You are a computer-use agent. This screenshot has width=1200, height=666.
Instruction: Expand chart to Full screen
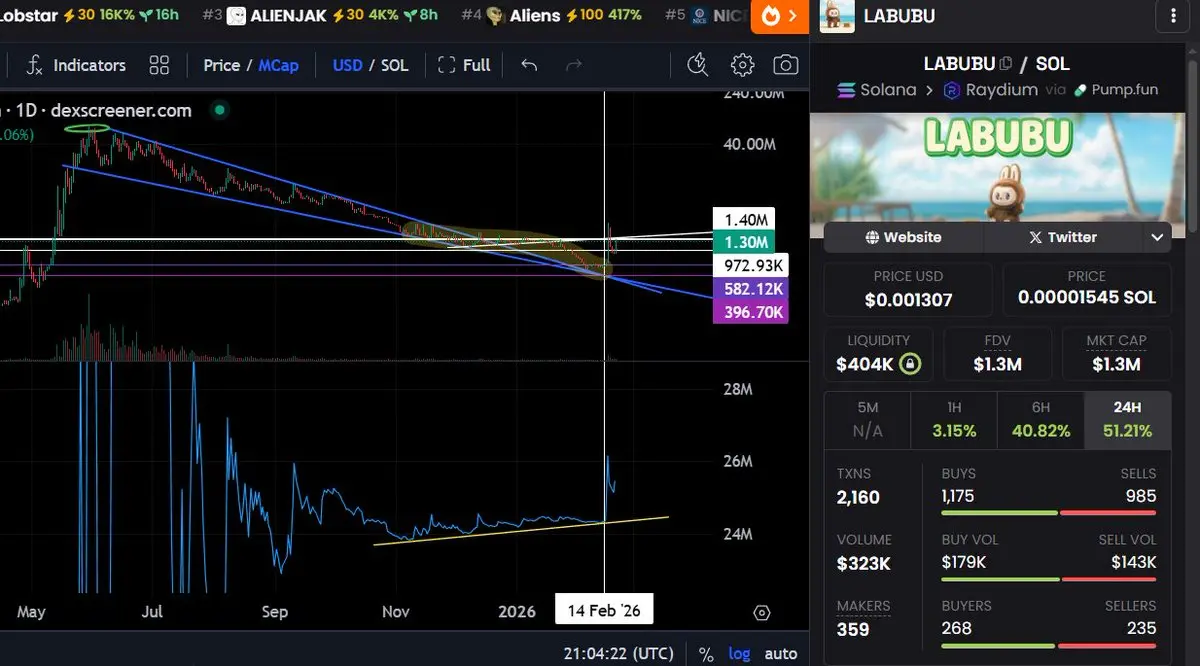pos(464,65)
